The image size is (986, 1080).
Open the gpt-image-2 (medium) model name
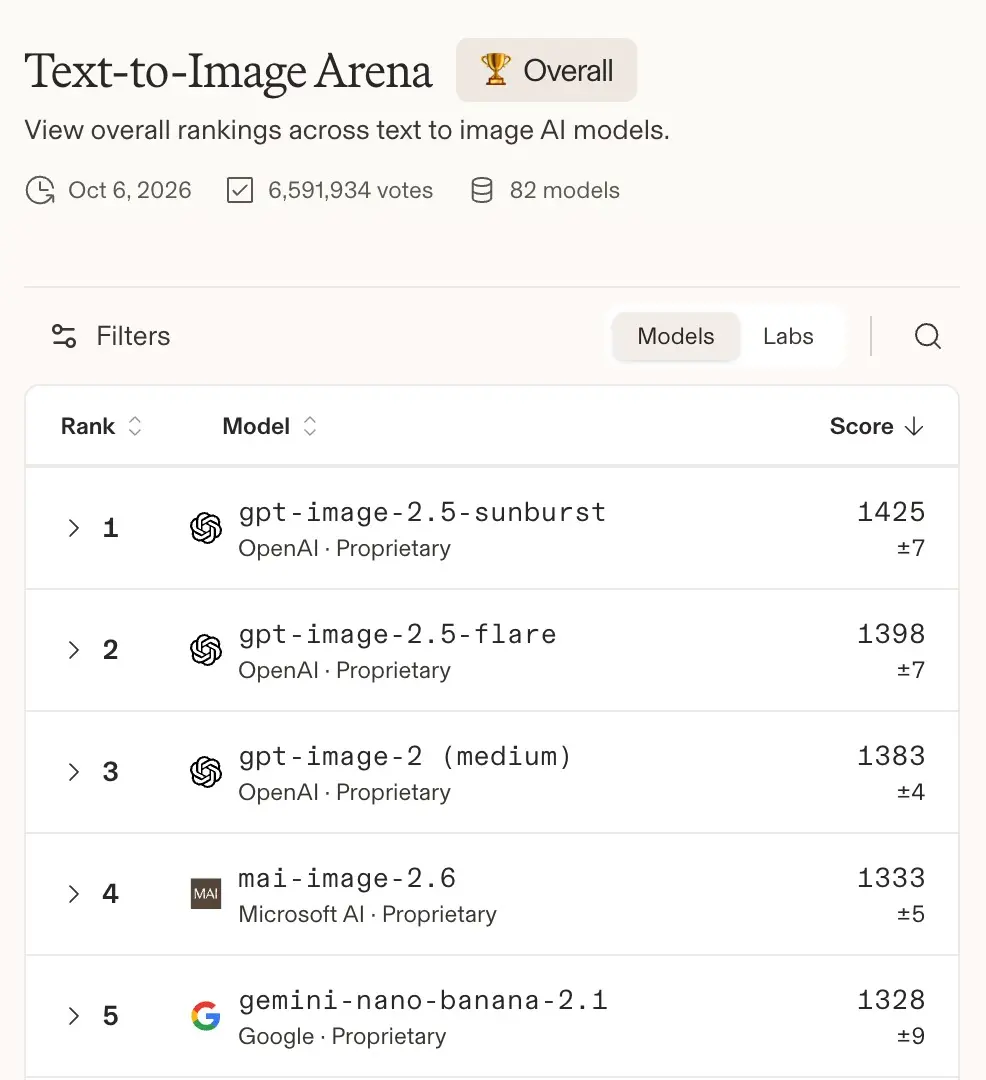click(405, 757)
